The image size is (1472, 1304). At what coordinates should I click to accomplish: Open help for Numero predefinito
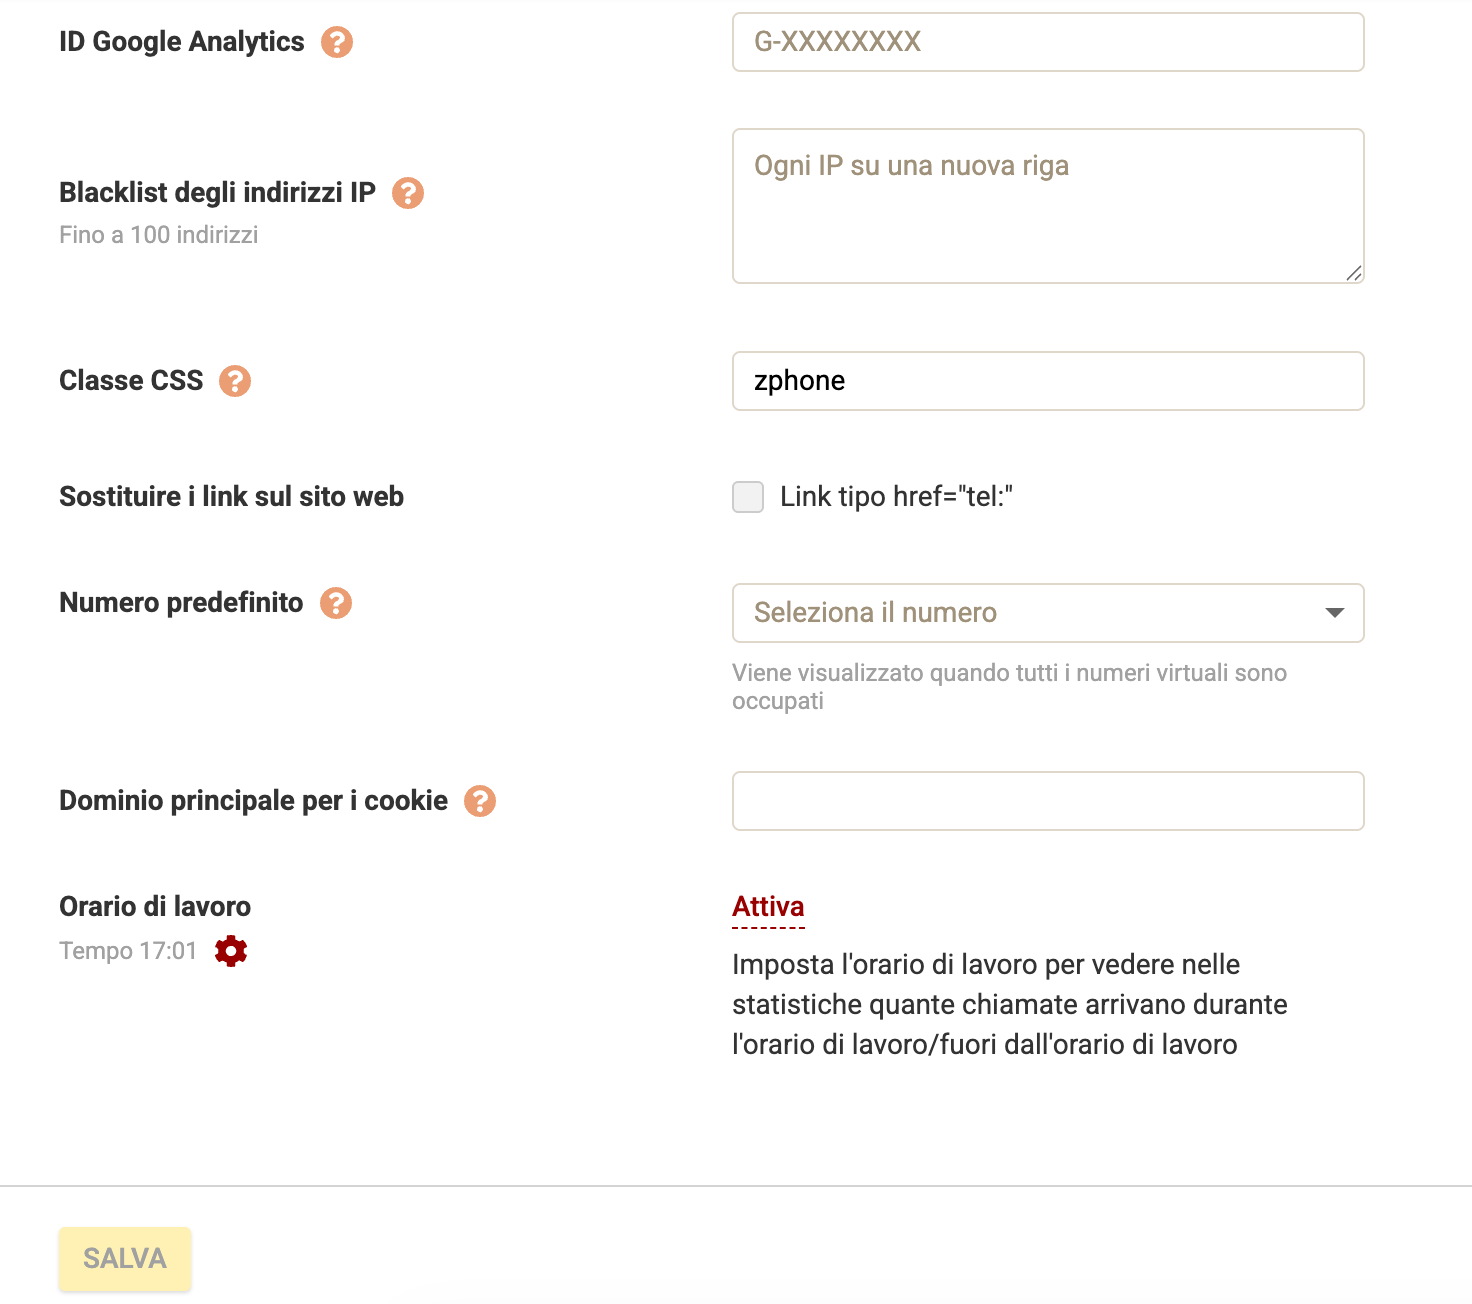click(x=337, y=602)
